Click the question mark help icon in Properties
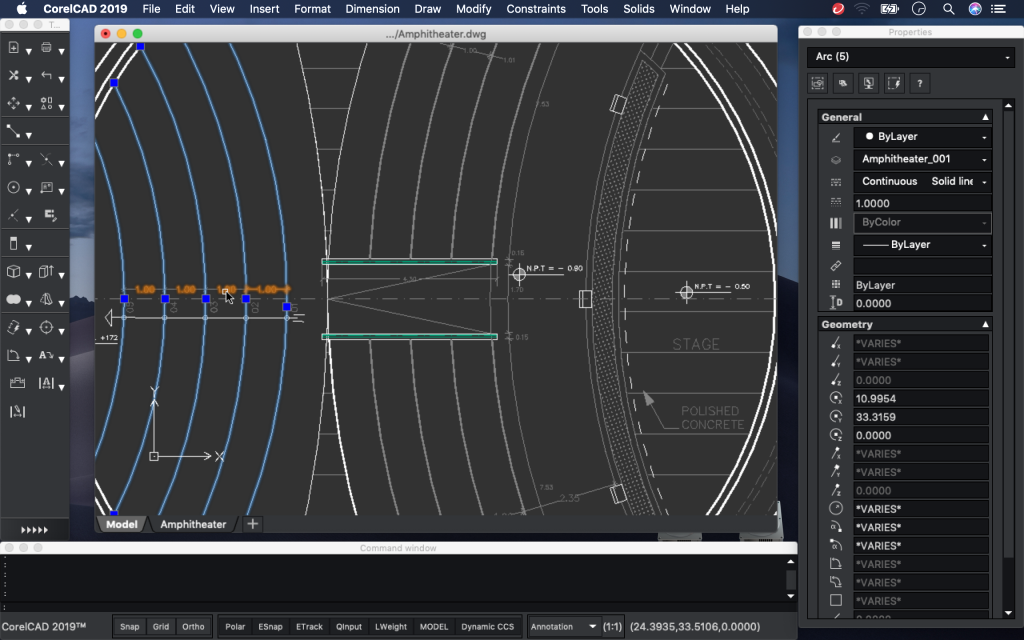The height and width of the screenshot is (640, 1024). coord(920,83)
